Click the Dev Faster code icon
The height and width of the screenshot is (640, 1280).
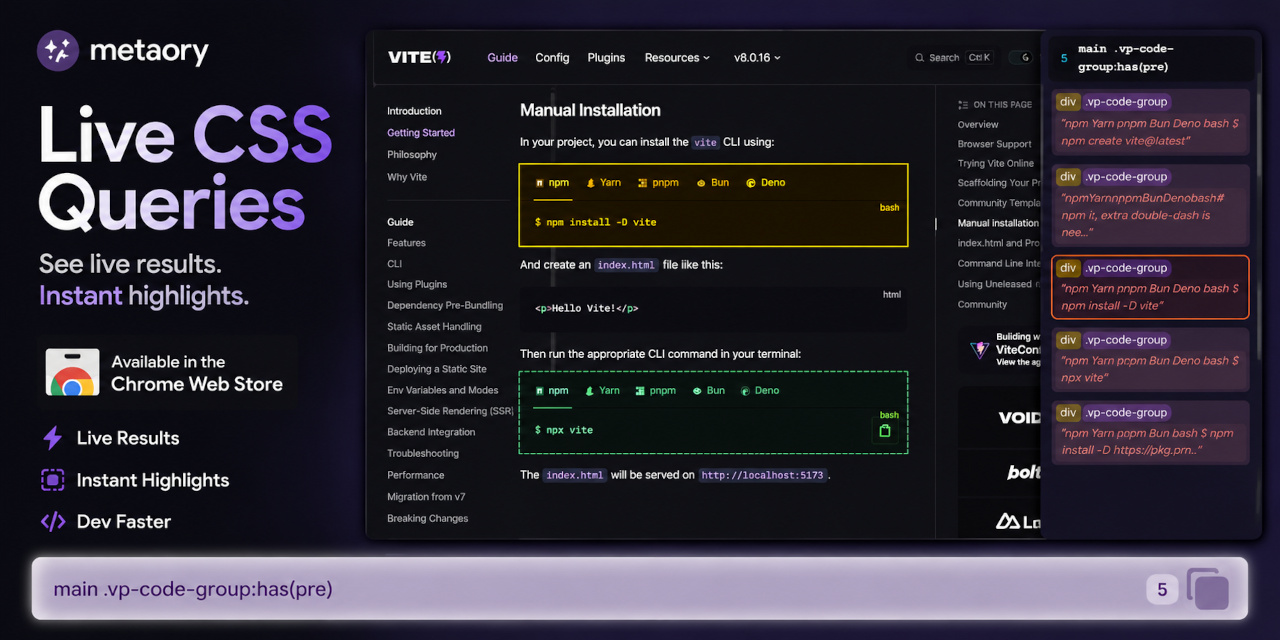(x=52, y=521)
